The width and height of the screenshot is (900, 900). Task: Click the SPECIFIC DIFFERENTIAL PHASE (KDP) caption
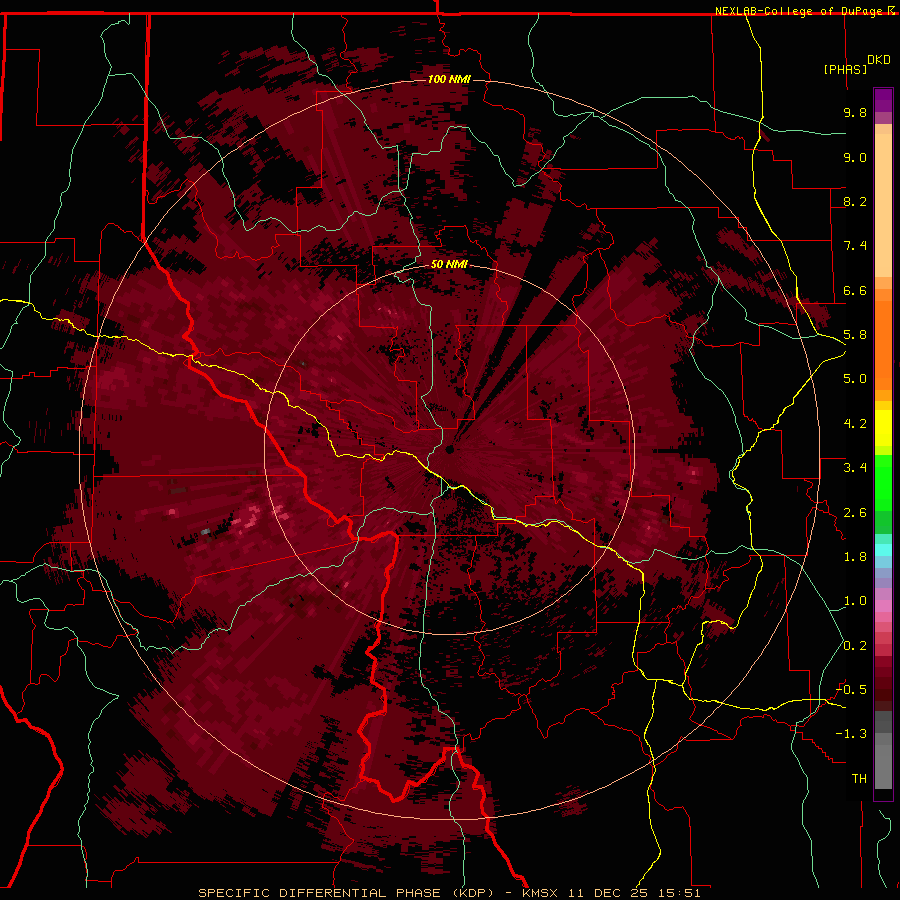click(346, 893)
